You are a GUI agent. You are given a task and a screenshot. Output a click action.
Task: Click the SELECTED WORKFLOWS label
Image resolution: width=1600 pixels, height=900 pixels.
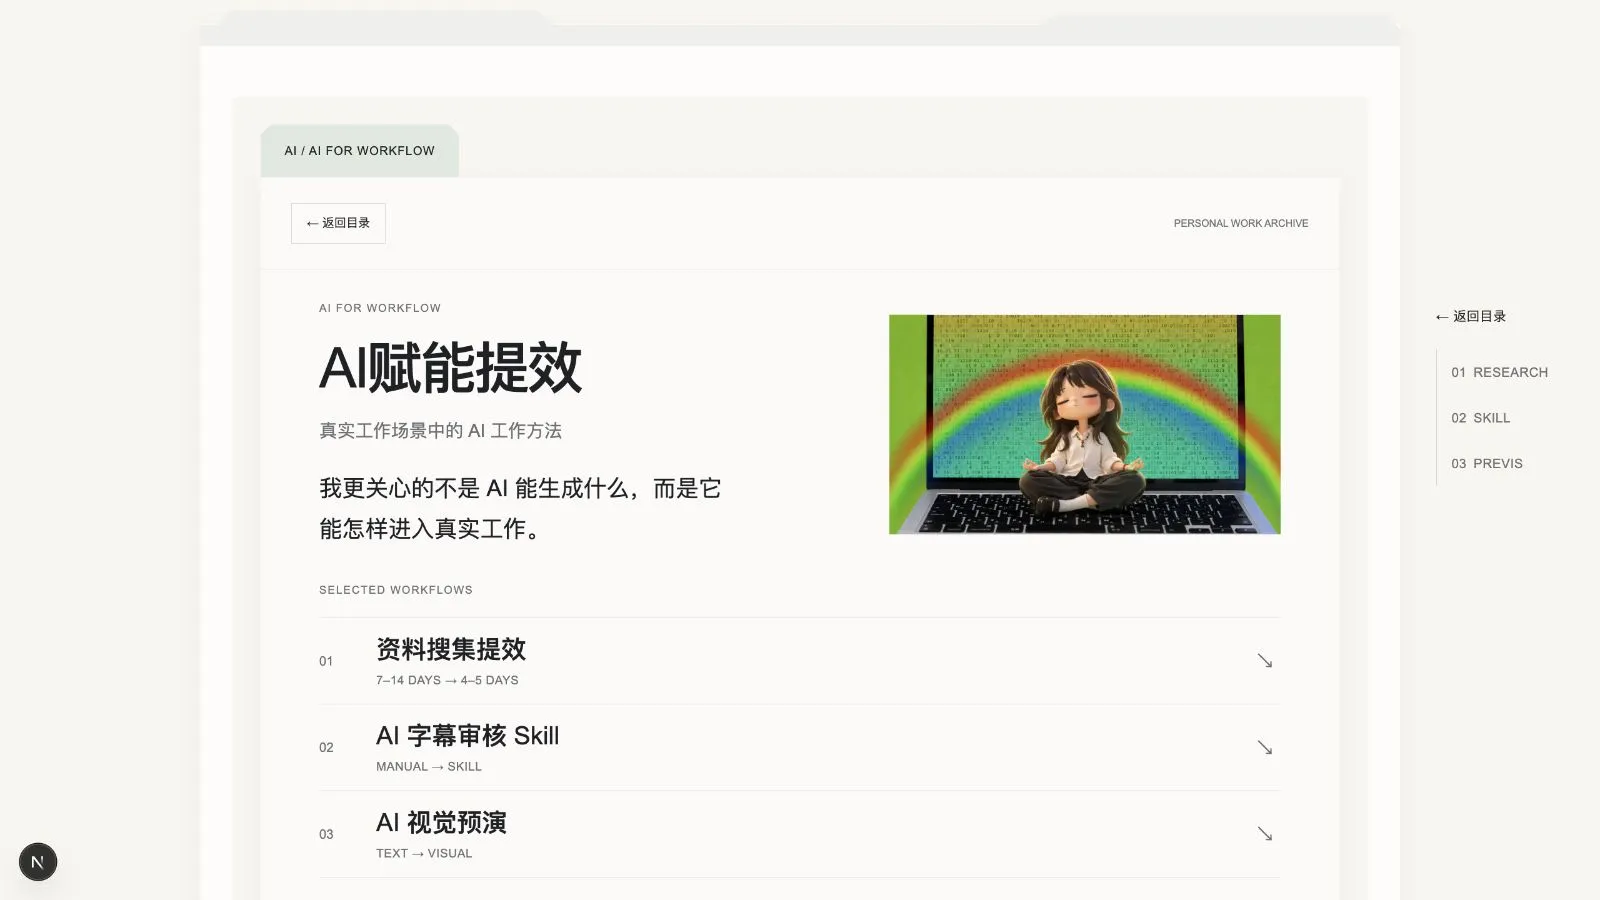396,590
